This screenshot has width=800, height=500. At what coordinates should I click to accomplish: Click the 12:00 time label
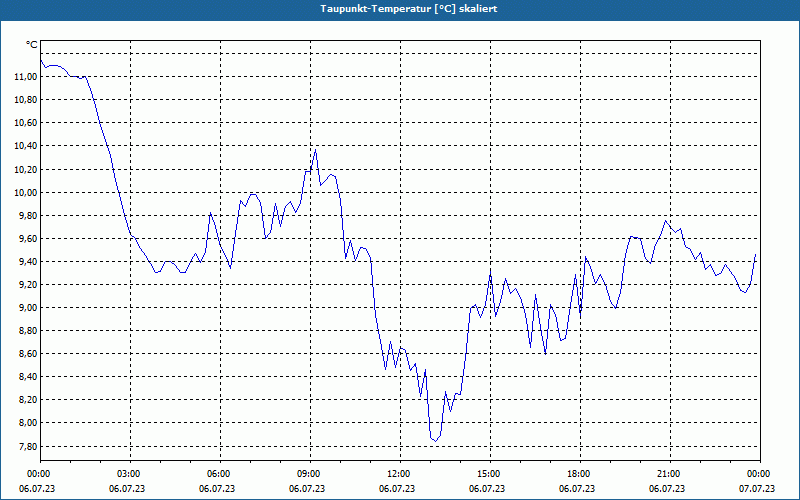click(400, 474)
